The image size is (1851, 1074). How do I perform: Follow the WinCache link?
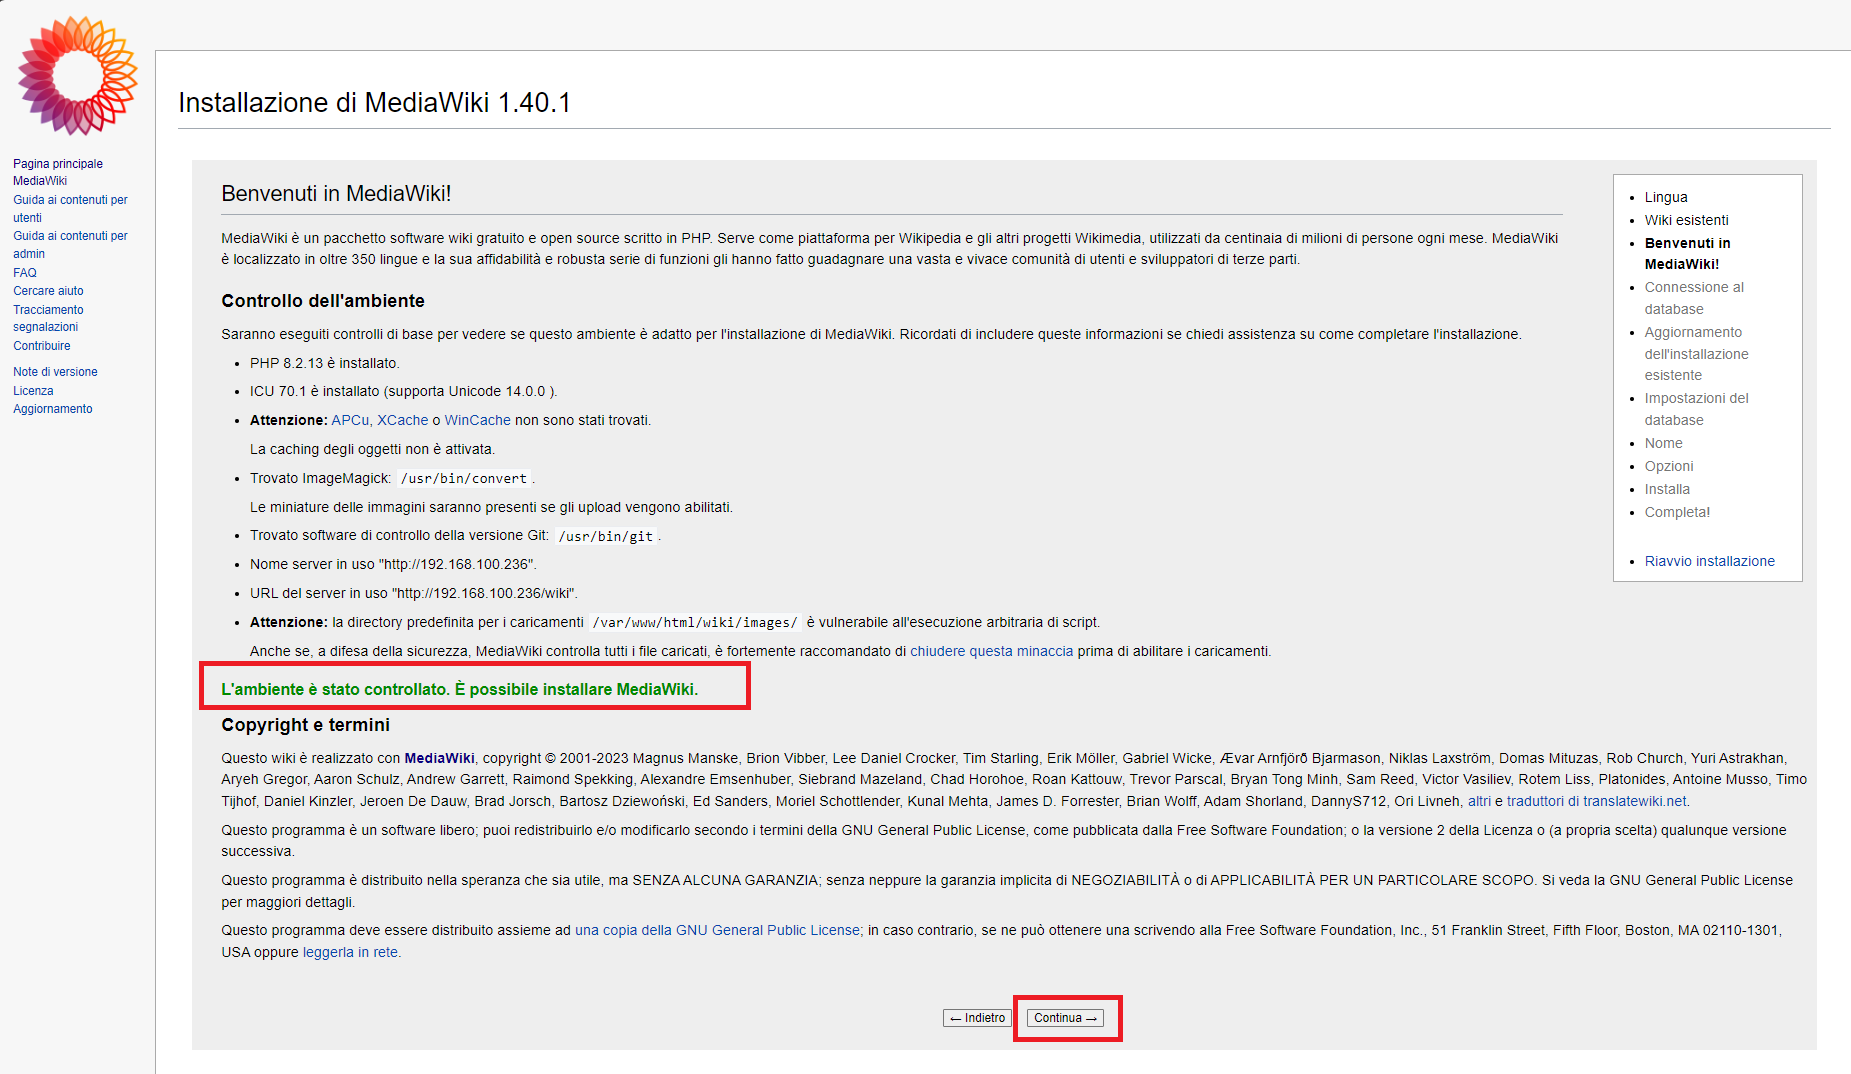click(x=477, y=420)
